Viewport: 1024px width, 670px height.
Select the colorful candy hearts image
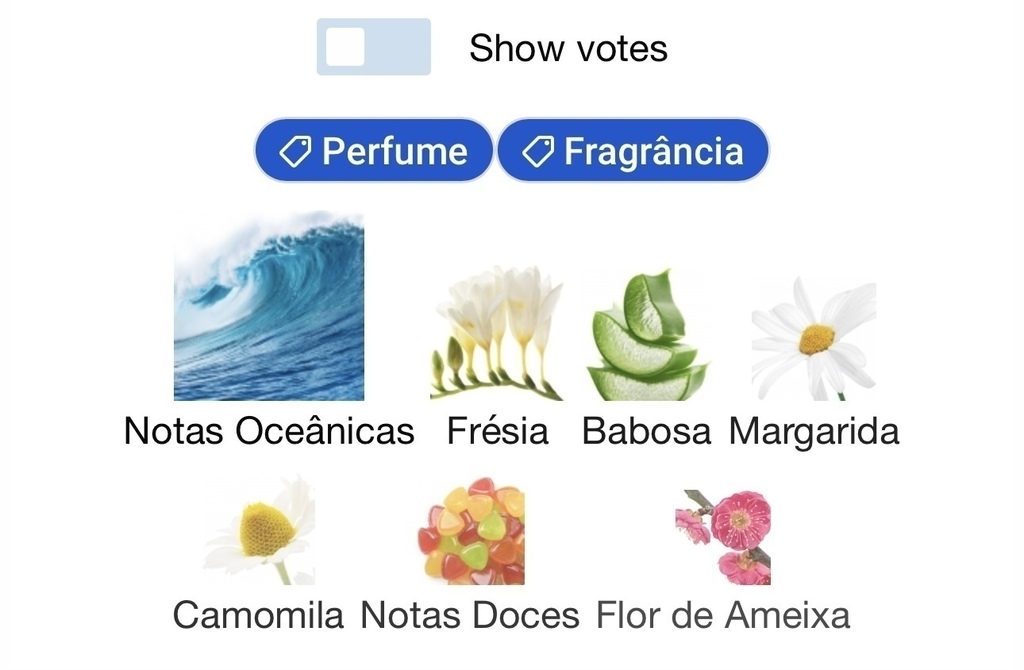tap(470, 531)
